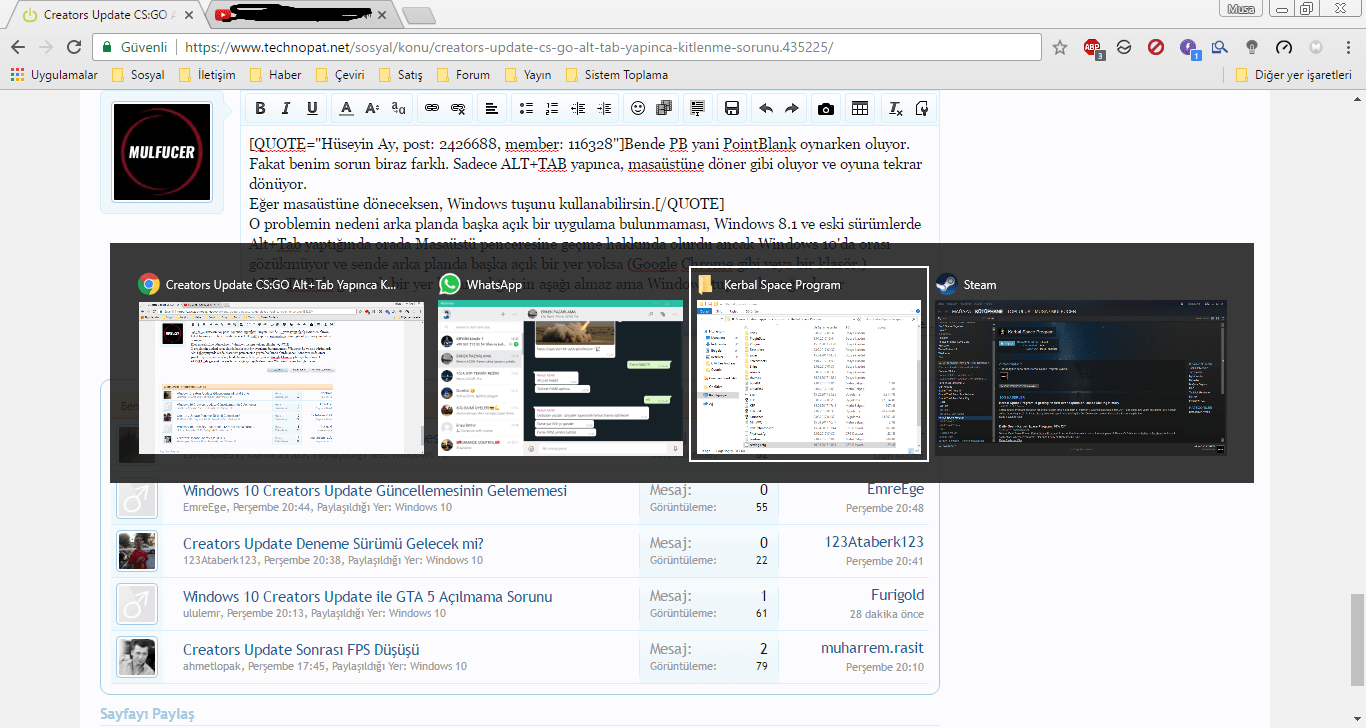Insert a numbered ordered list
This screenshot has width=1366, height=728.
tap(552, 108)
